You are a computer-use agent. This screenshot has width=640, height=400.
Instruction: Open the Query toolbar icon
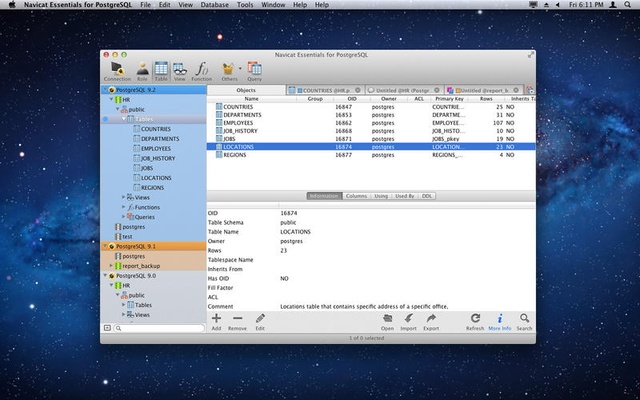pos(254,71)
